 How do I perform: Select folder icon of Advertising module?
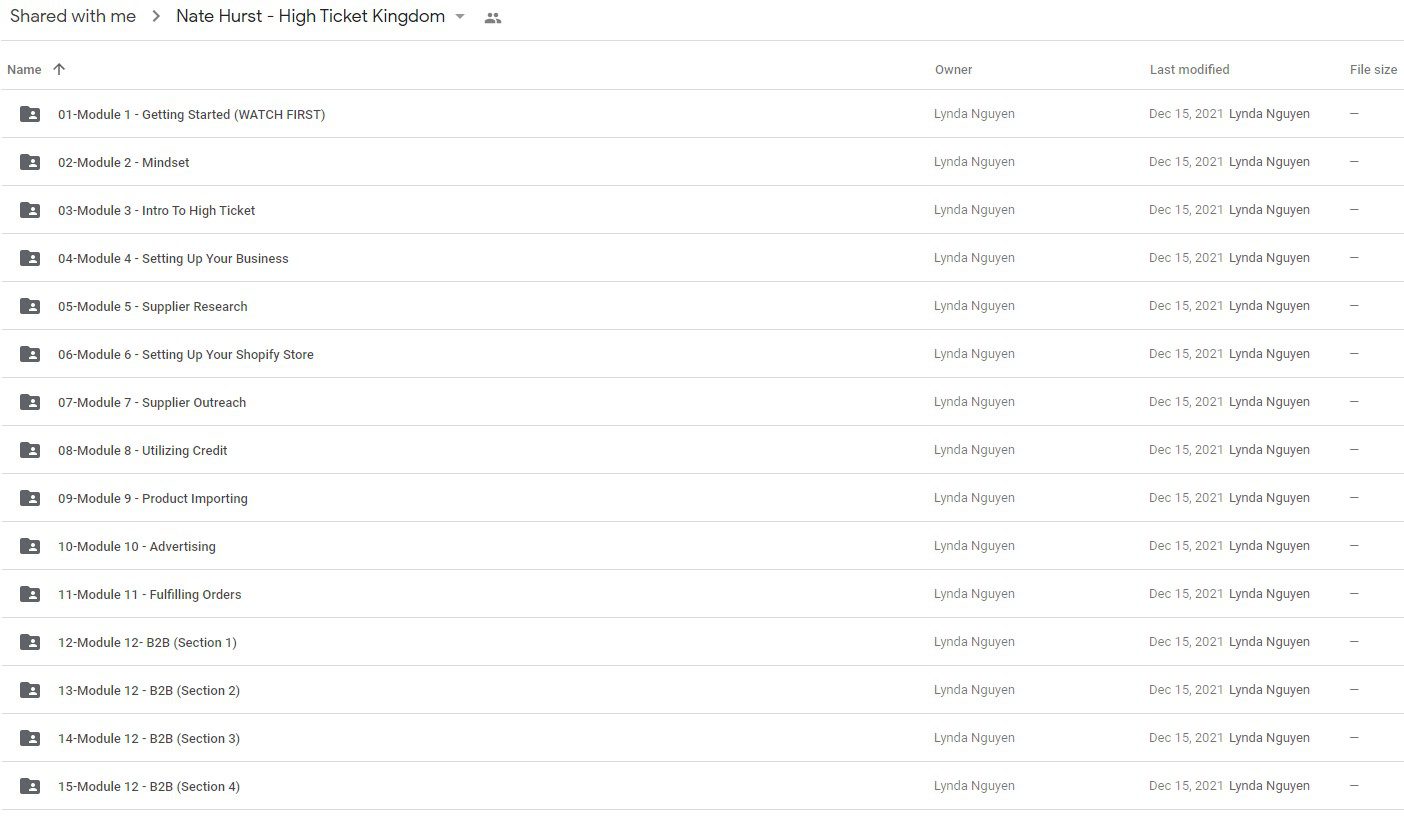pos(30,546)
